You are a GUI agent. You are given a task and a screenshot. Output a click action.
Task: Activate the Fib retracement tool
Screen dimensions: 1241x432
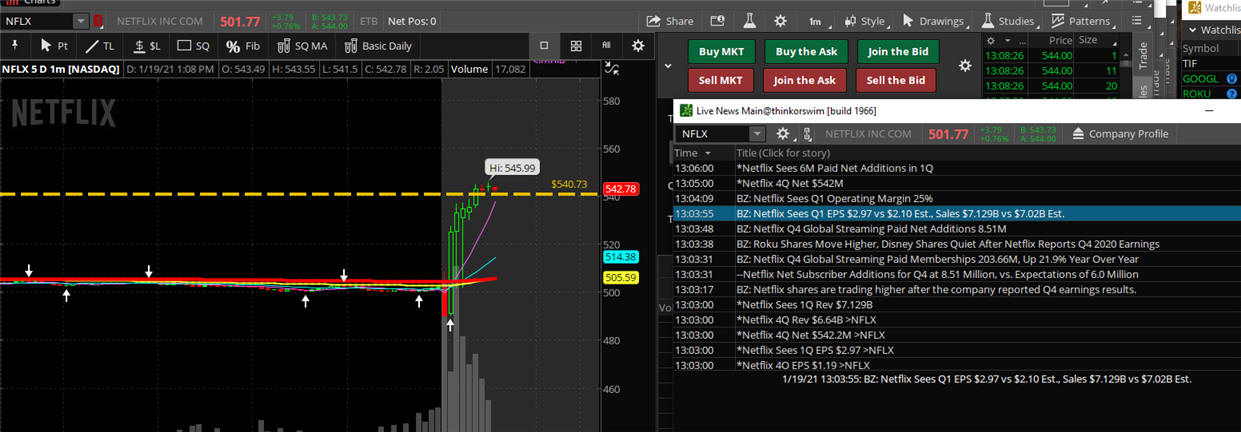[x=242, y=45]
